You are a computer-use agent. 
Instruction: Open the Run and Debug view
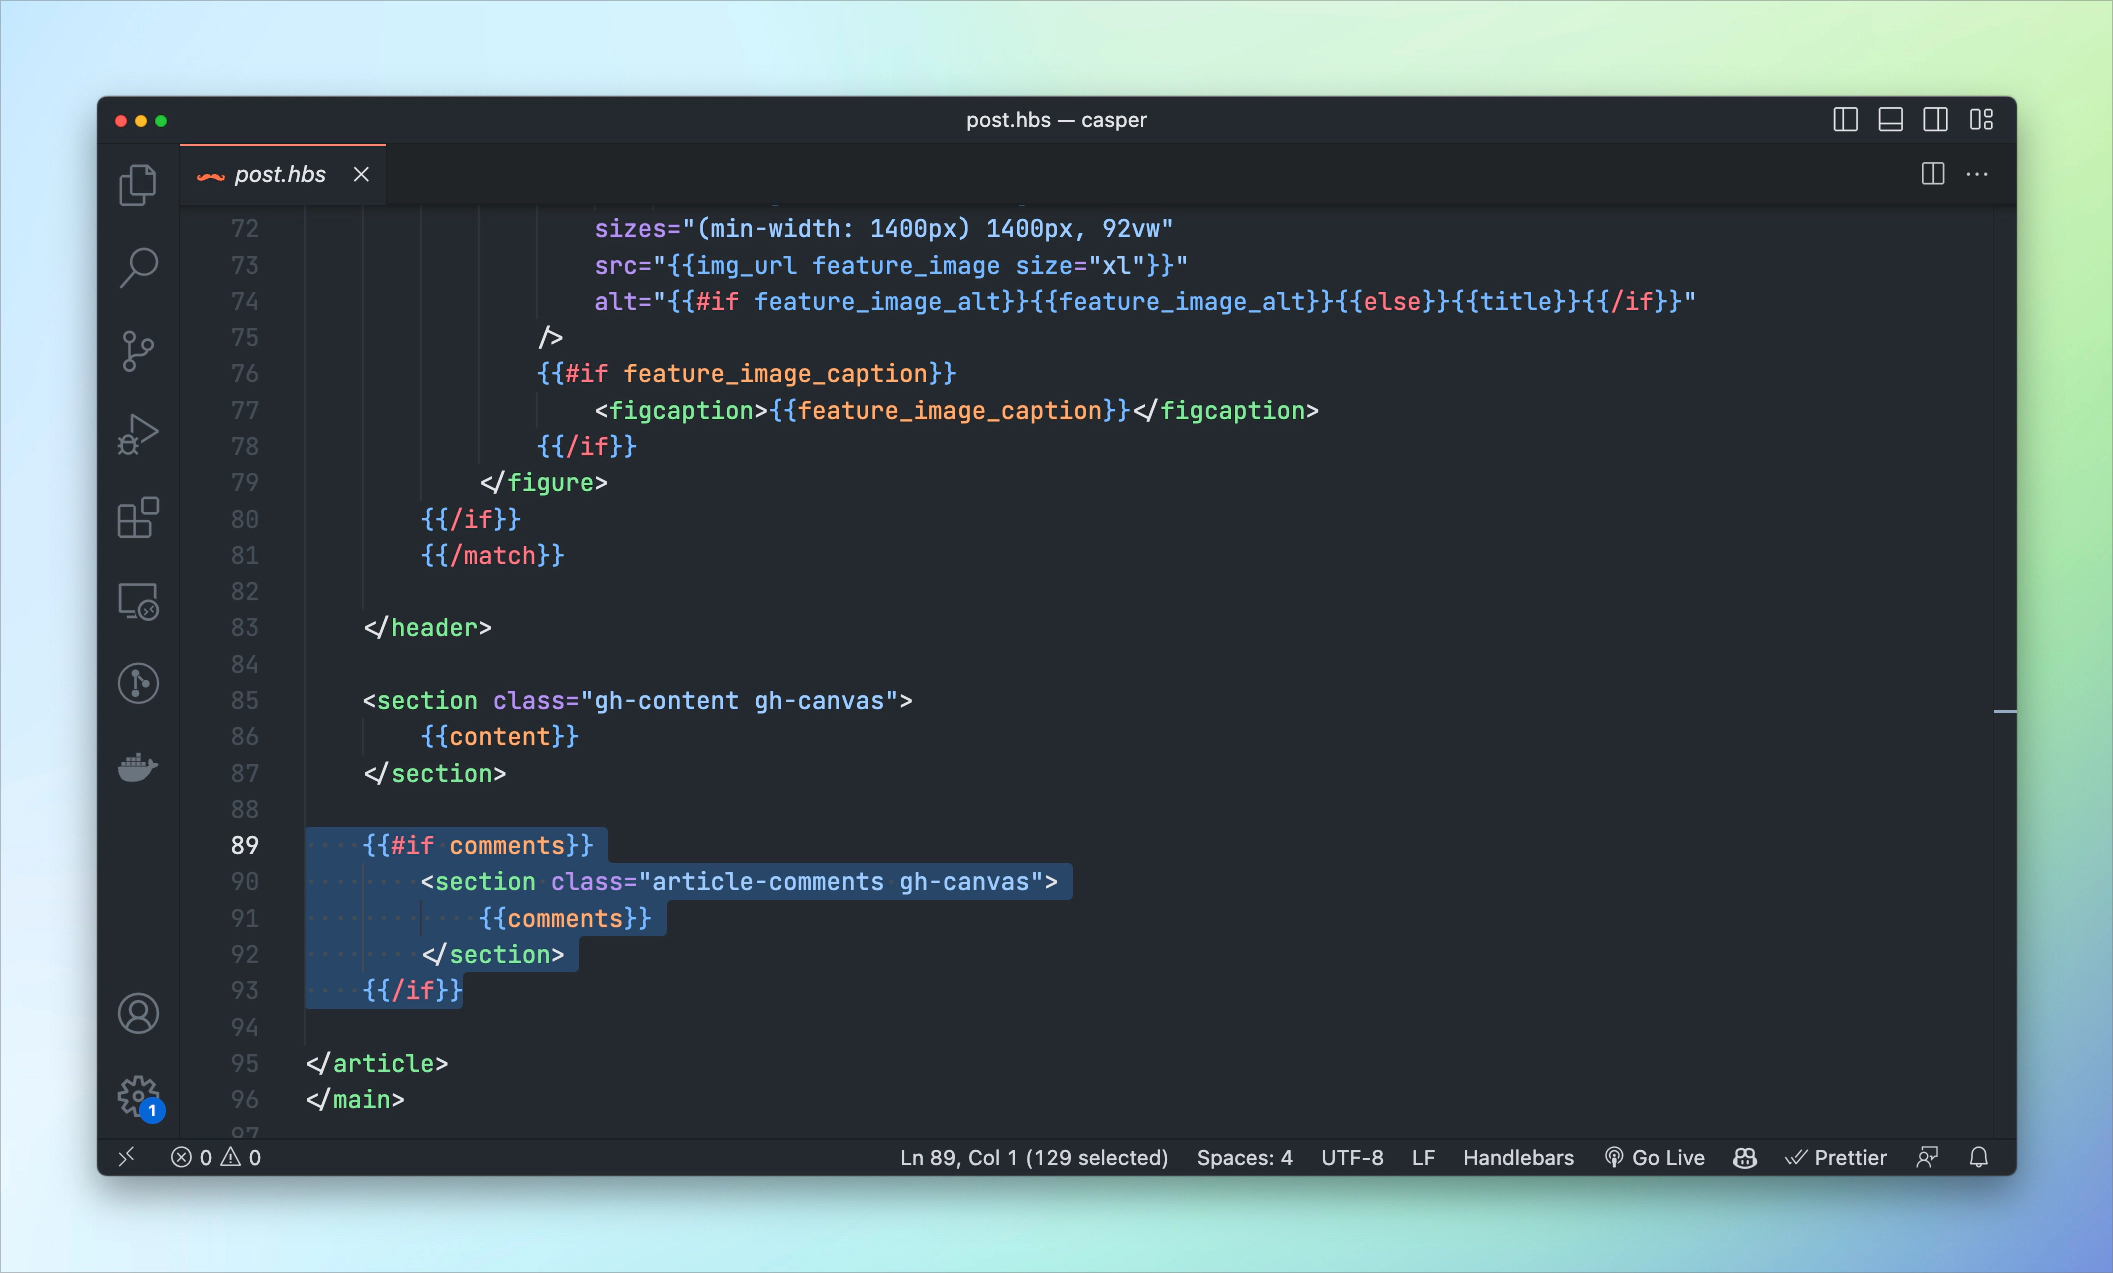pos(138,434)
